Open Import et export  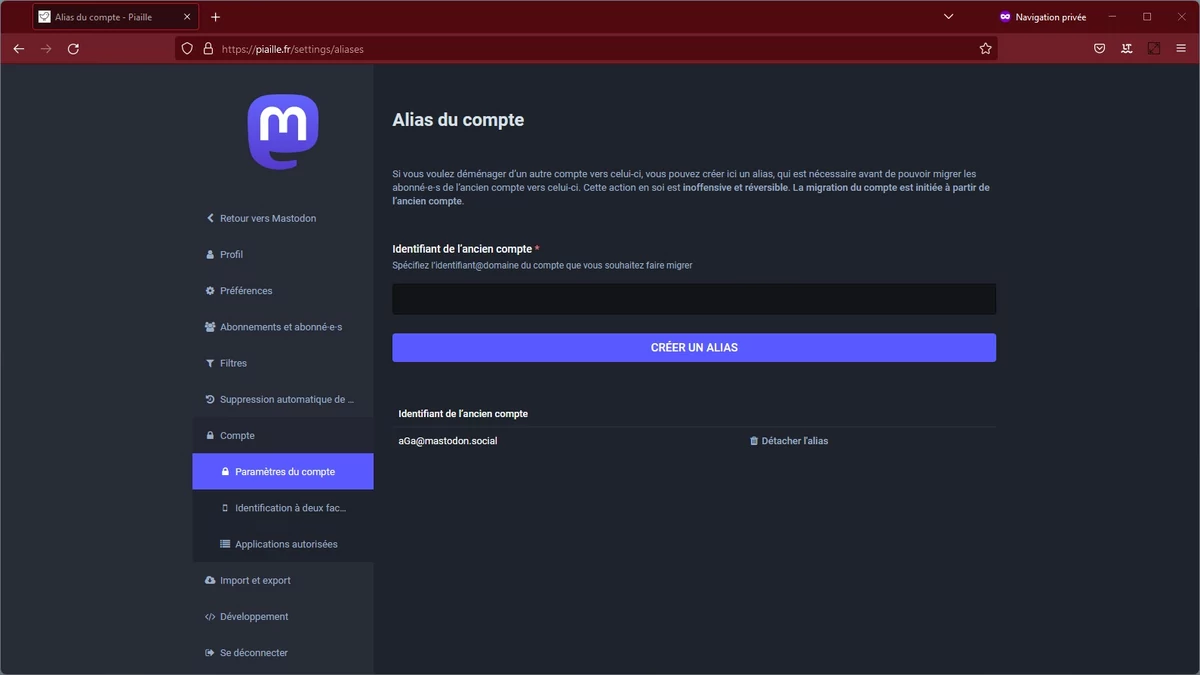tap(283, 580)
